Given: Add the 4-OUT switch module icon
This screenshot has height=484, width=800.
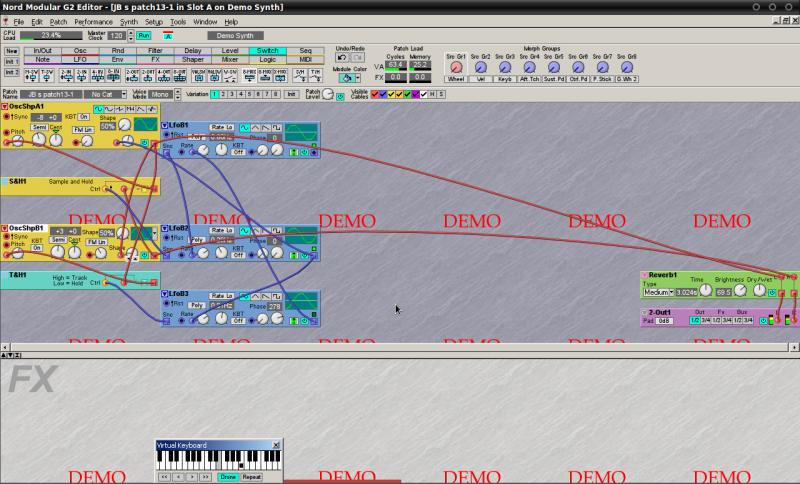Looking at the screenshot, I should [164, 75].
